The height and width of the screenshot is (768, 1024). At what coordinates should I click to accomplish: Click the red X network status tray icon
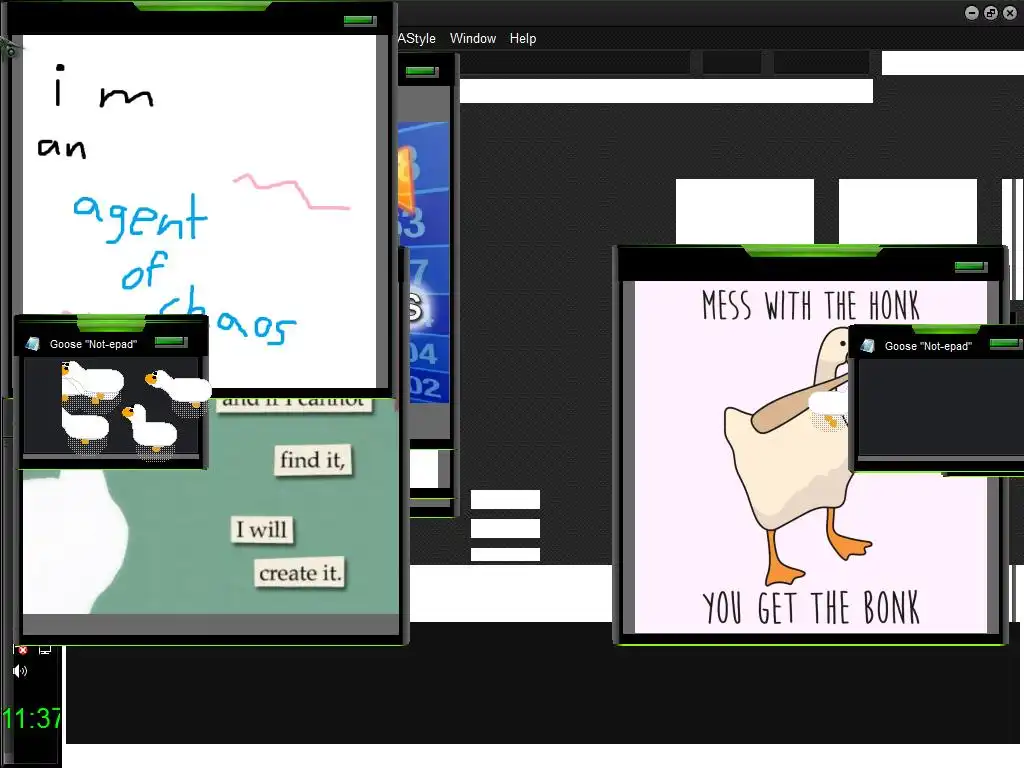tap(22, 650)
